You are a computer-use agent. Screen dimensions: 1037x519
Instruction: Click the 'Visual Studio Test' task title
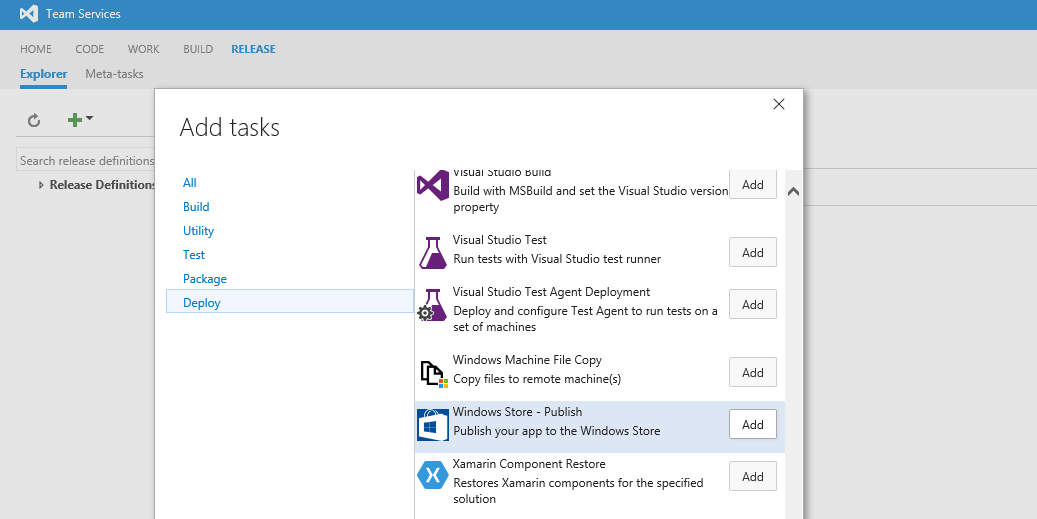(x=499, y=240)
